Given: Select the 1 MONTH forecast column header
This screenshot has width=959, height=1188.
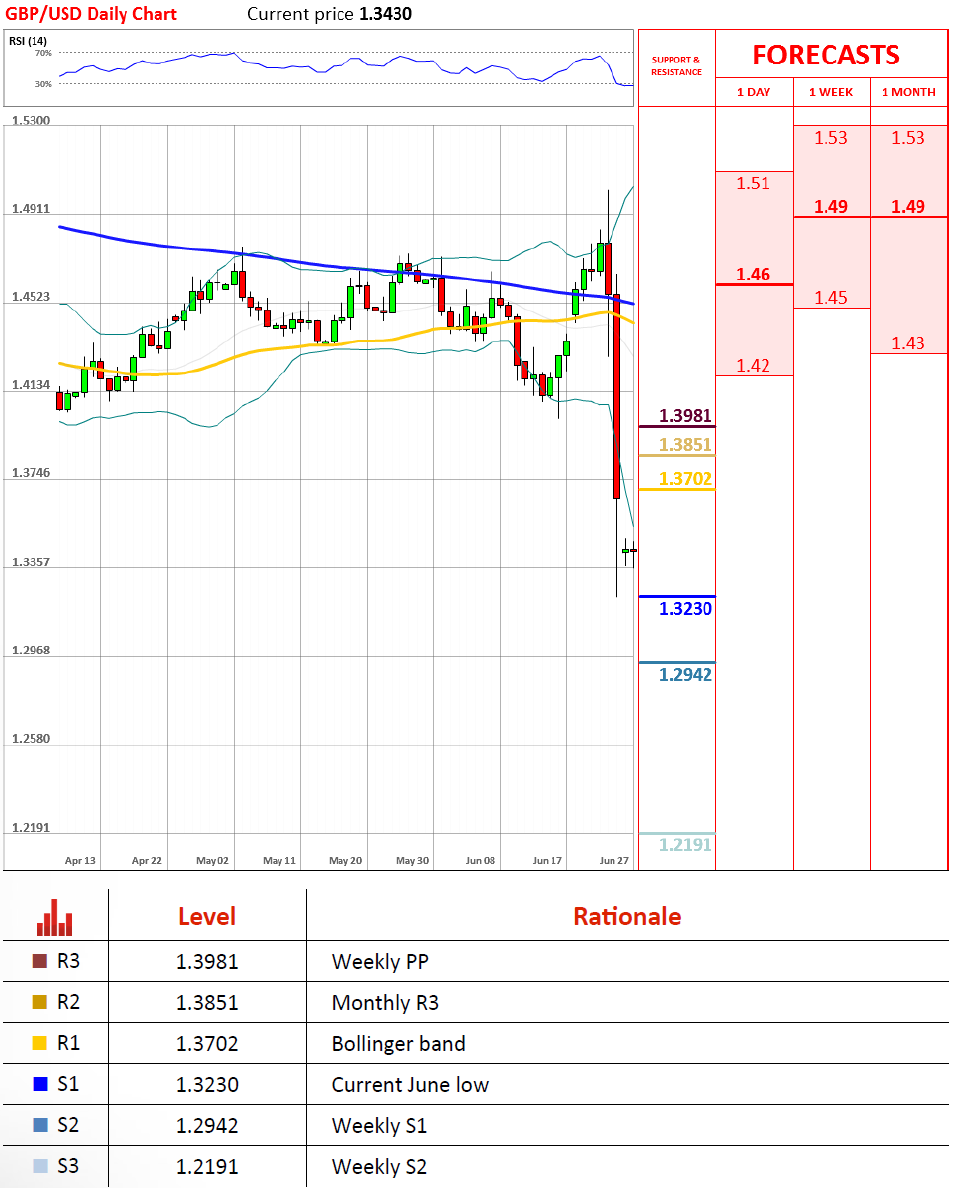Looking at the screenshot, I should [x=908, y=92].
